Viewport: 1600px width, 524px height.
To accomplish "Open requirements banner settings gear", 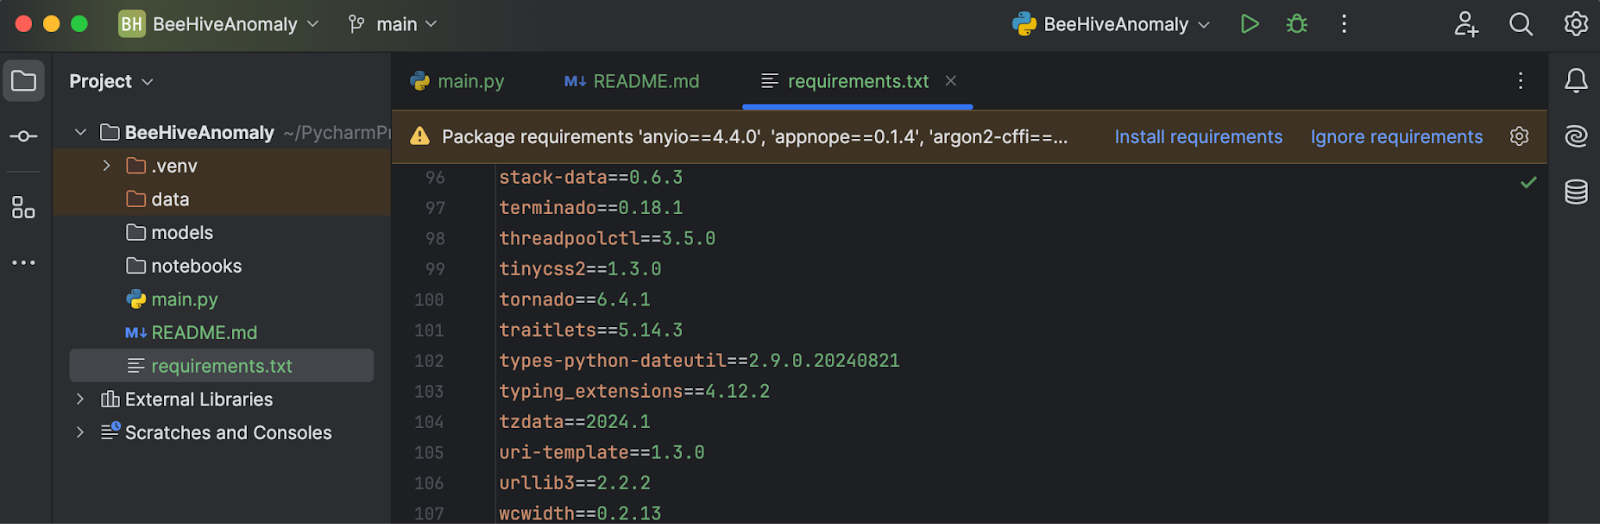I will click(1519, 136).
